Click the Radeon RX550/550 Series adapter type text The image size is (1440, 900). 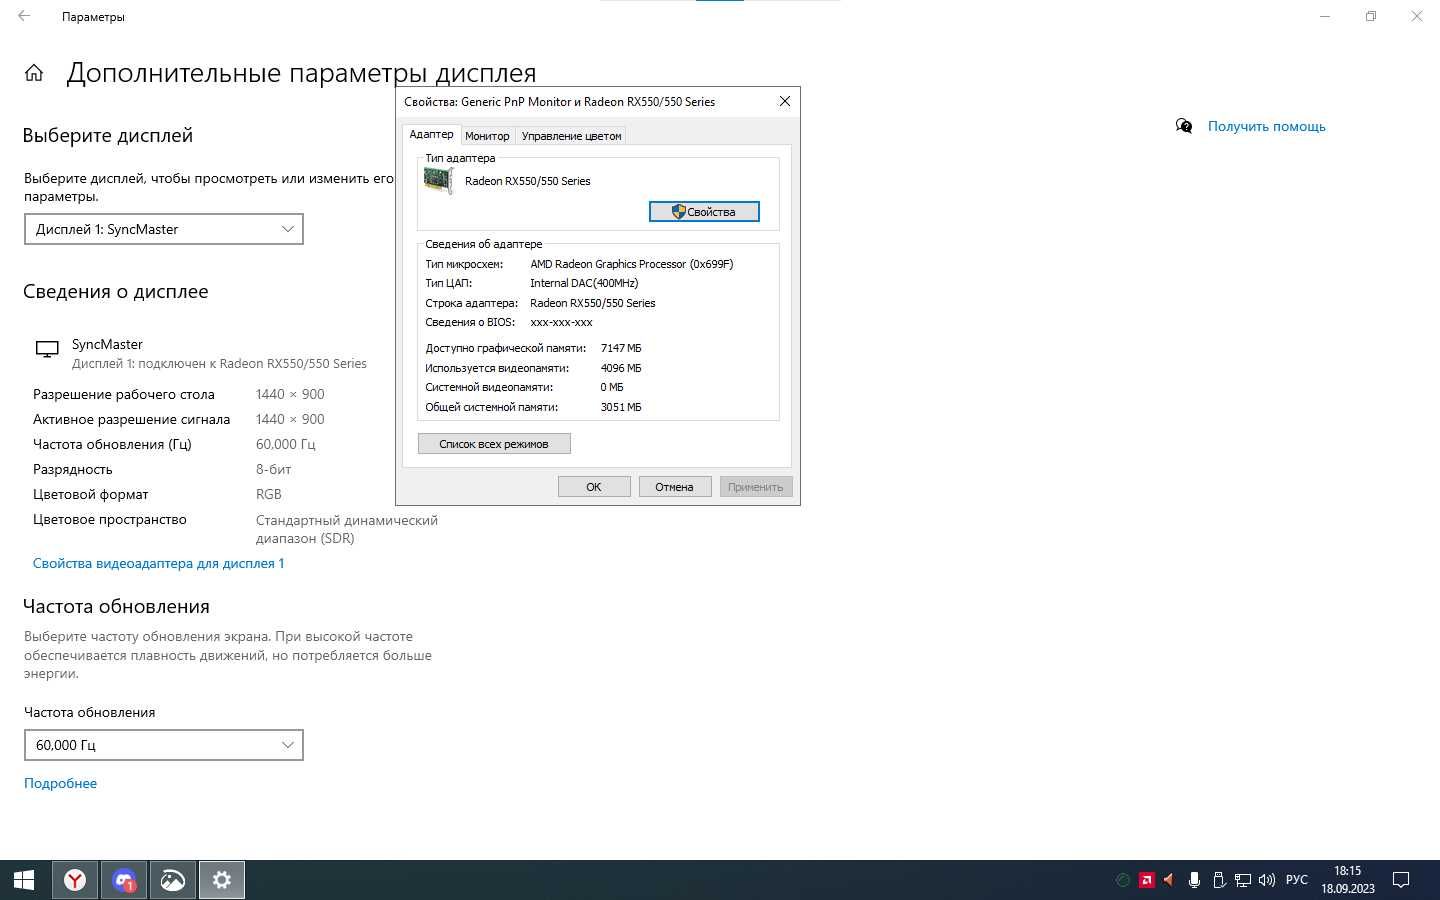[x=527, y=181]
